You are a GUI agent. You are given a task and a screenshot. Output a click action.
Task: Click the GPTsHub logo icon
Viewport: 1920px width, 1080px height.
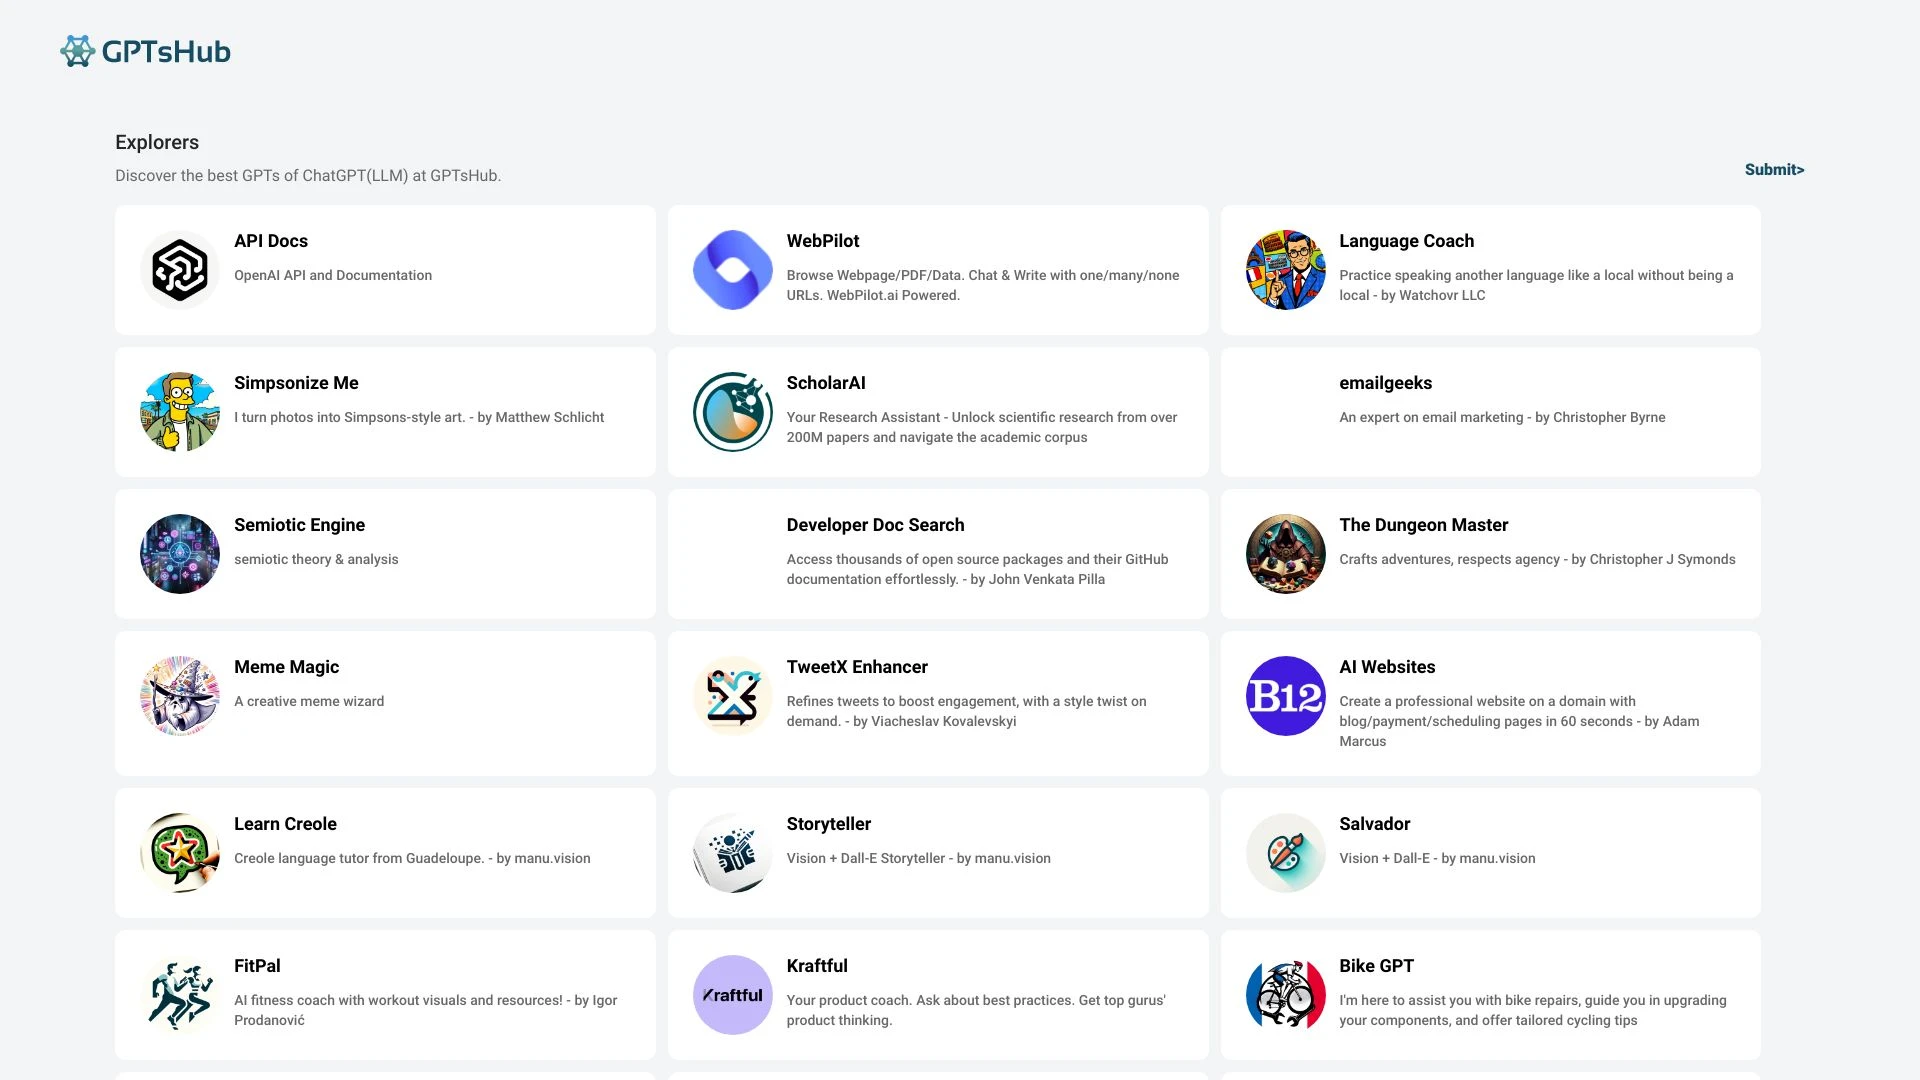click(78, 51)
